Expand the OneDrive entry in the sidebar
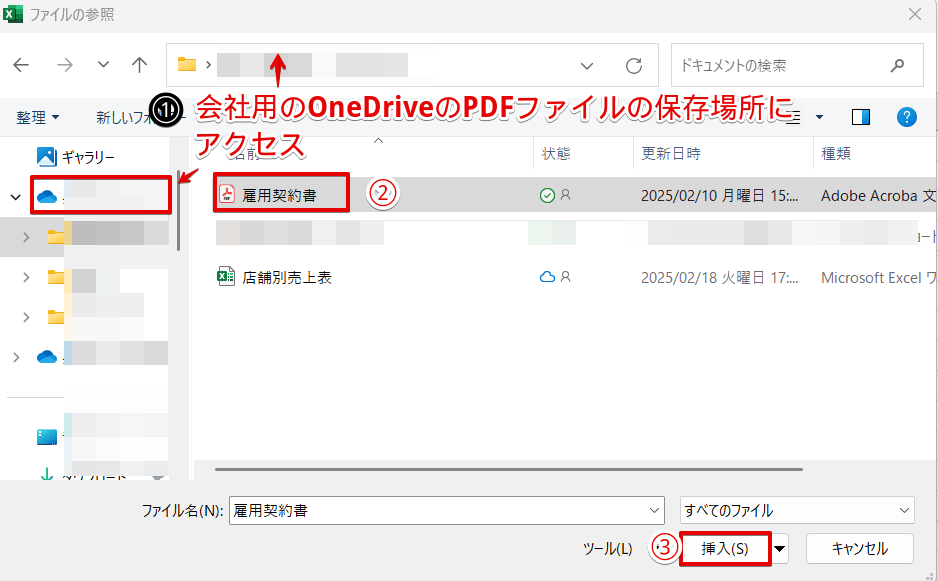 (x=16, y=196)
